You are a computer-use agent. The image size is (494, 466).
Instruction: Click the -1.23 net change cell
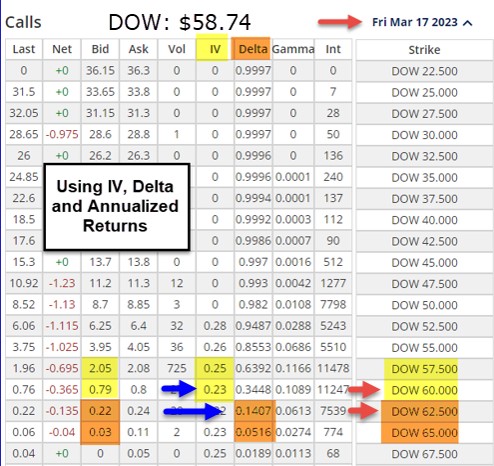click(62, 283)
